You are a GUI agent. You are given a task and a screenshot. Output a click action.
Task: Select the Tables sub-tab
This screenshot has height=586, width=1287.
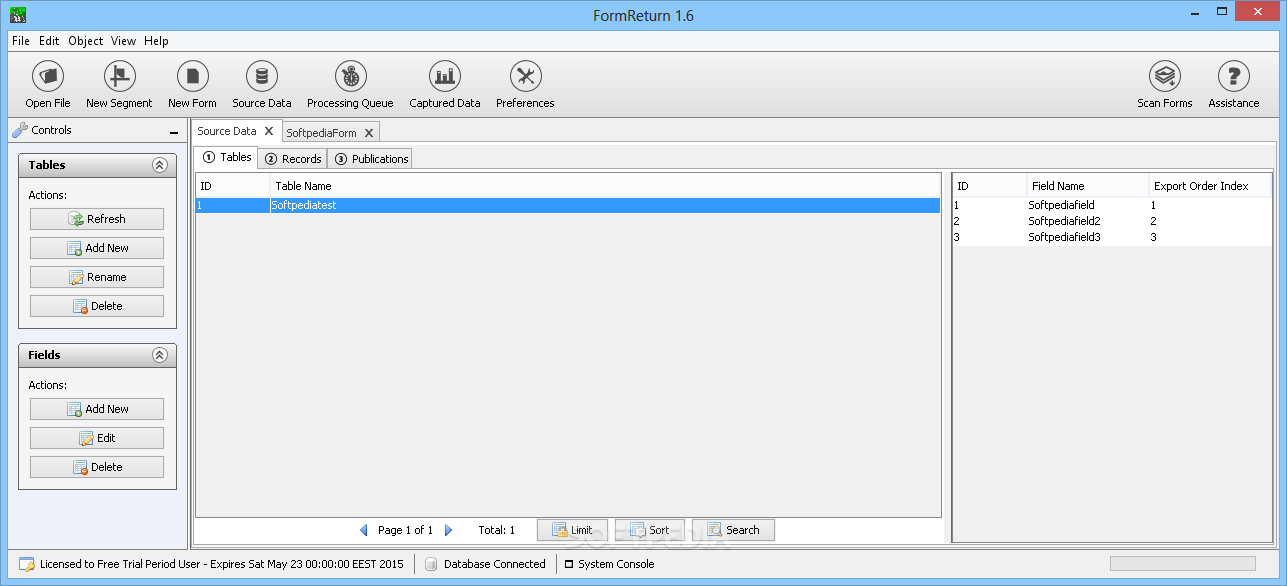pos(226,157)
